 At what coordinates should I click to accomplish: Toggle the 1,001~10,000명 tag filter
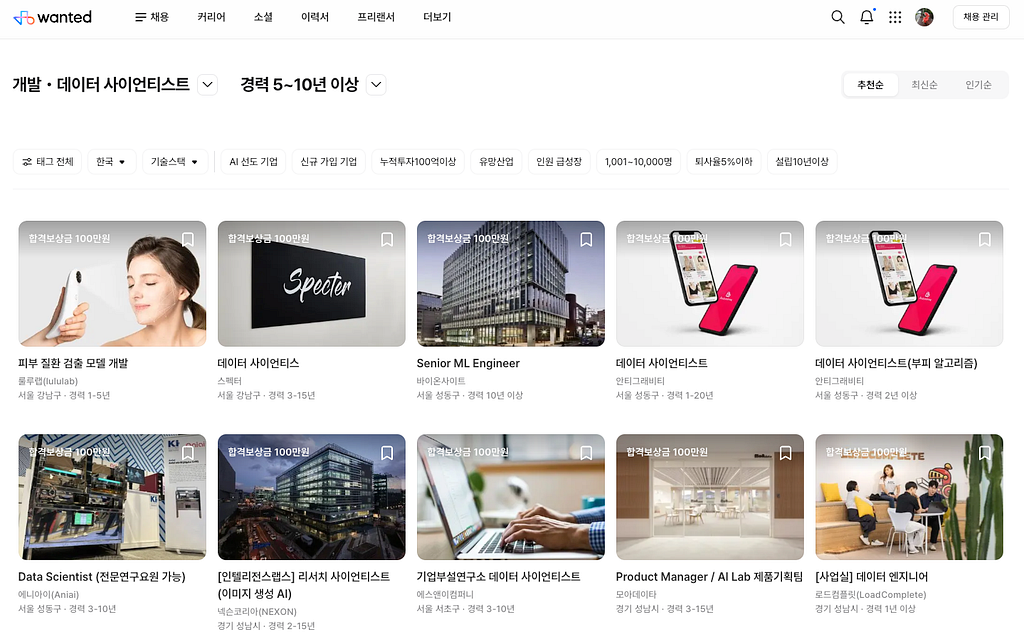point(639,161)
